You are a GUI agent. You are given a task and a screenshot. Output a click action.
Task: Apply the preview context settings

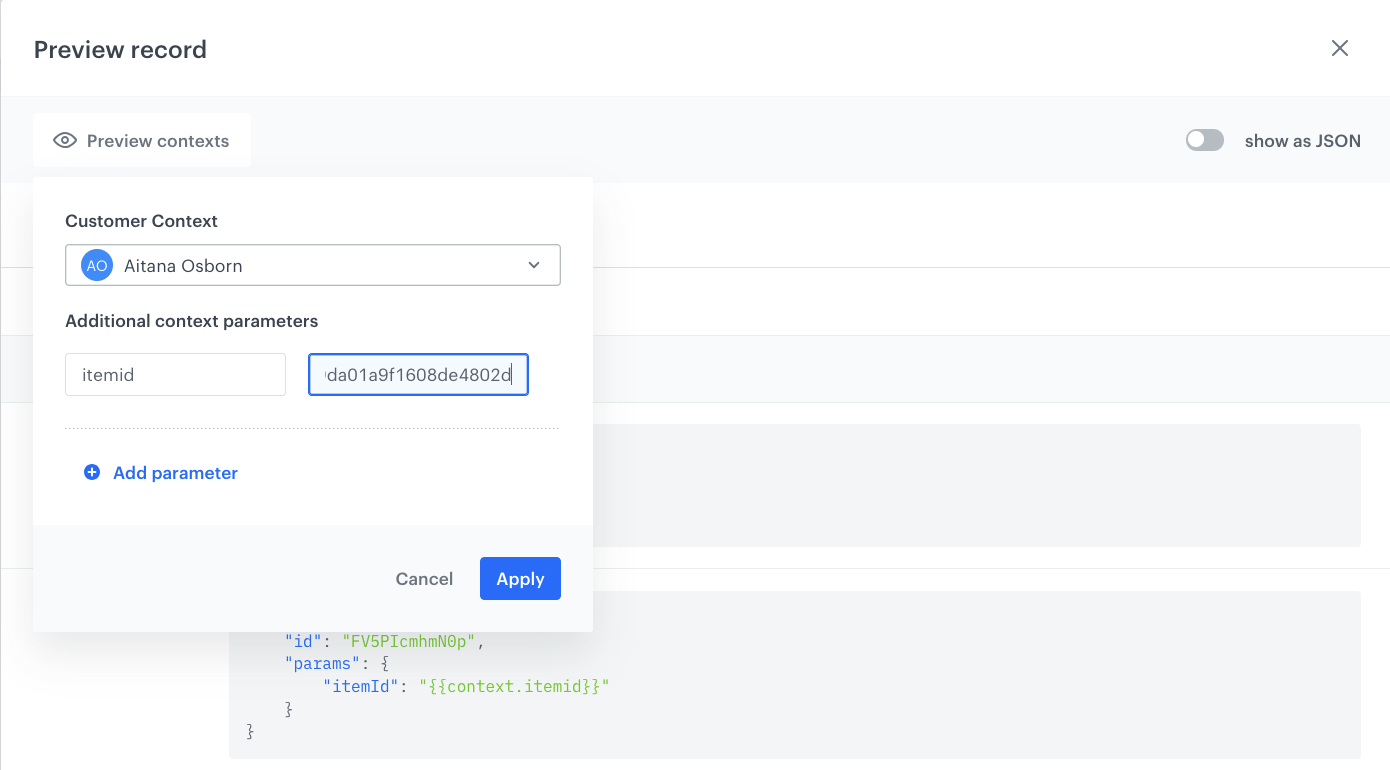click(x=520, y=579)
